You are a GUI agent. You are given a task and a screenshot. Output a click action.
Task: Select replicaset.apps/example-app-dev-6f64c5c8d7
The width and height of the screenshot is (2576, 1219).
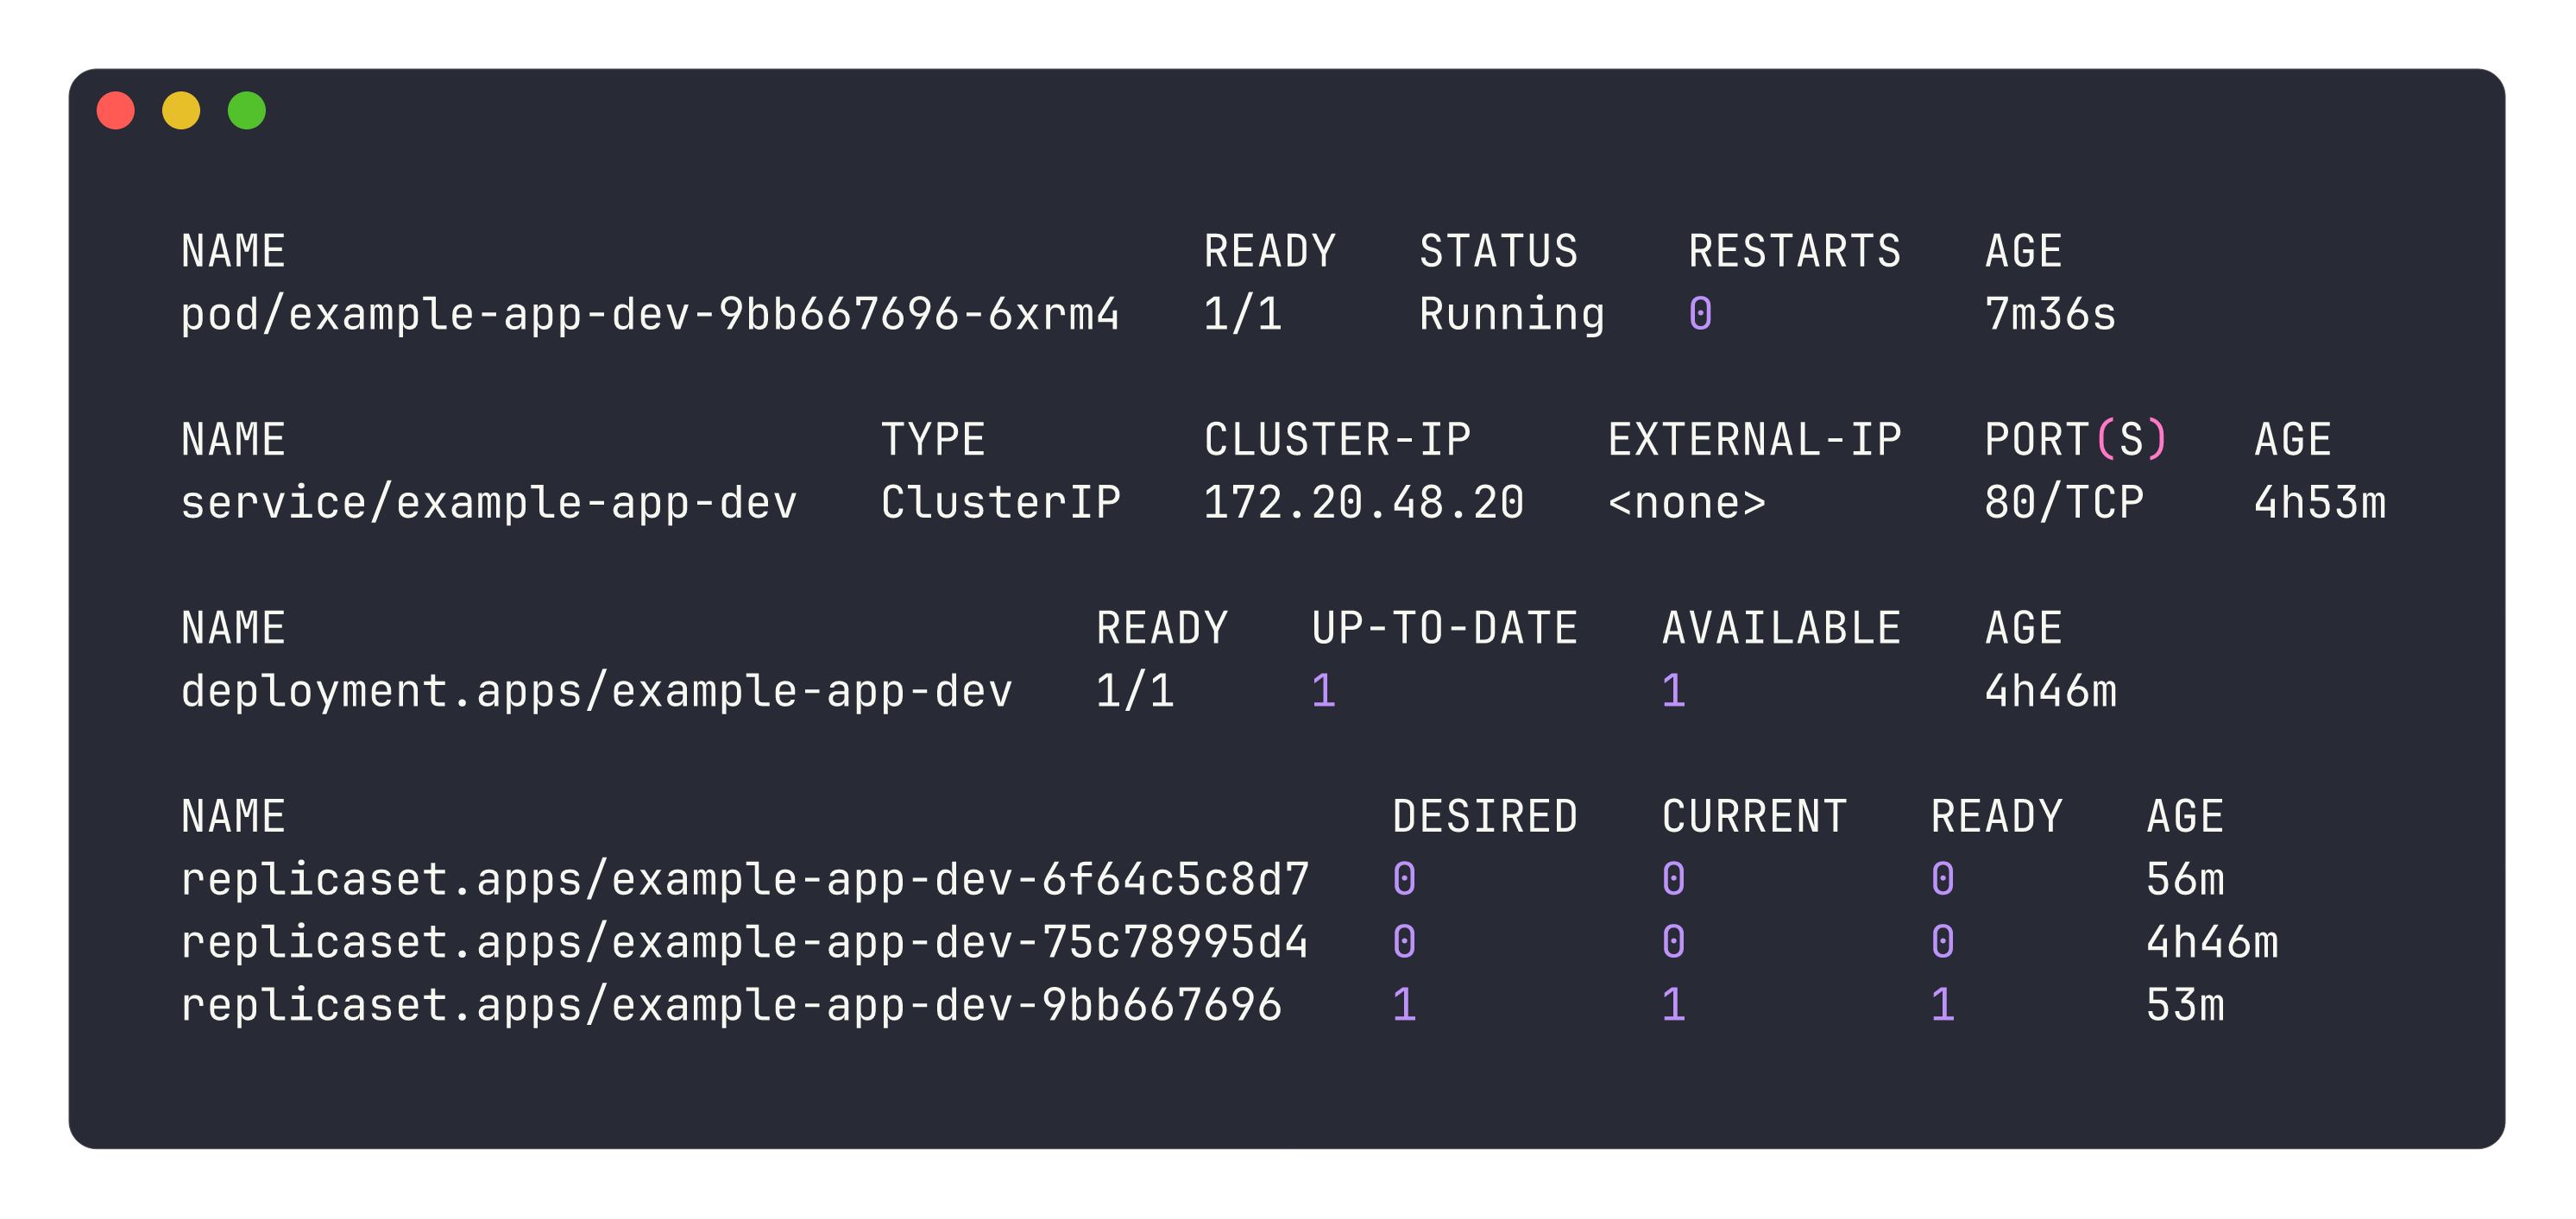point(745,880)
